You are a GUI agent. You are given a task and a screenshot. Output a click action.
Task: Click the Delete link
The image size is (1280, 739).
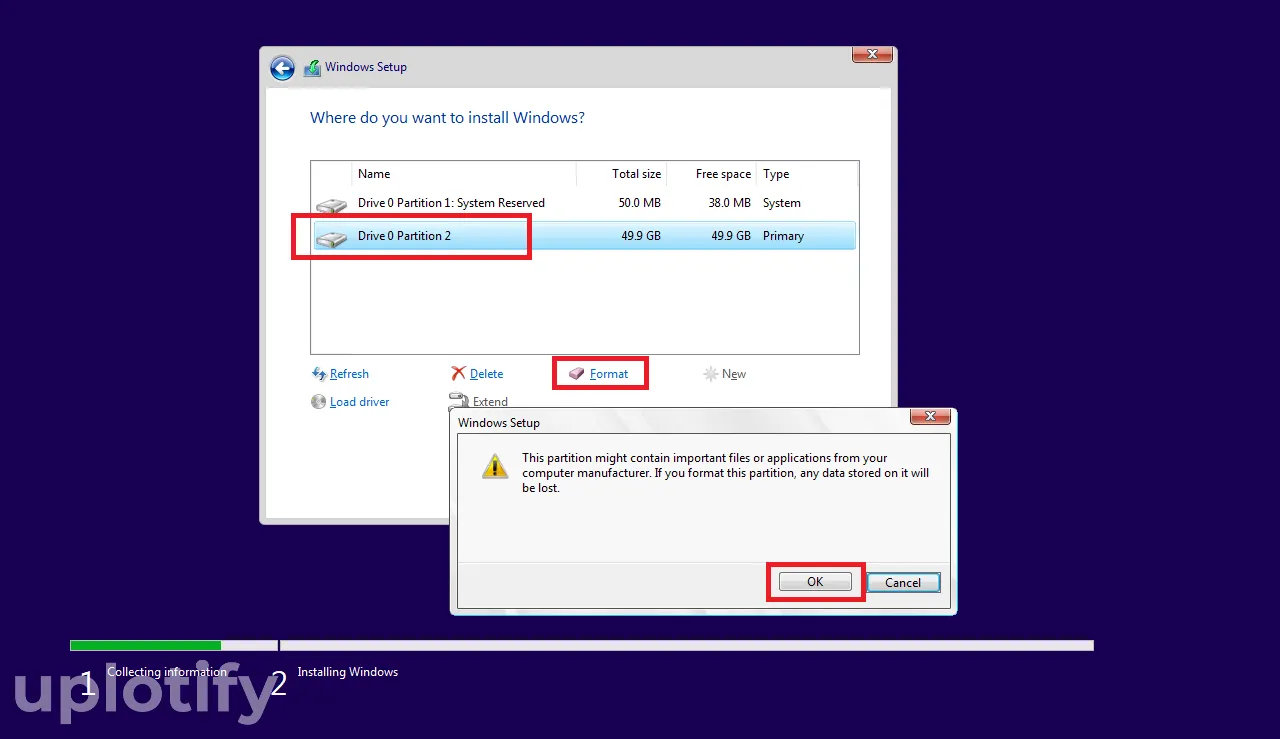[x=486, y=374]
